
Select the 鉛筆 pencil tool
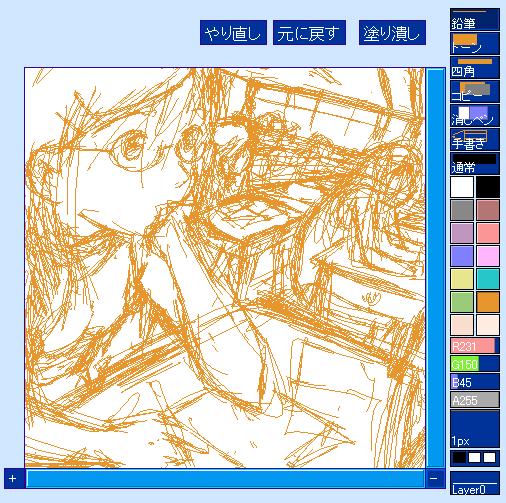475,20
